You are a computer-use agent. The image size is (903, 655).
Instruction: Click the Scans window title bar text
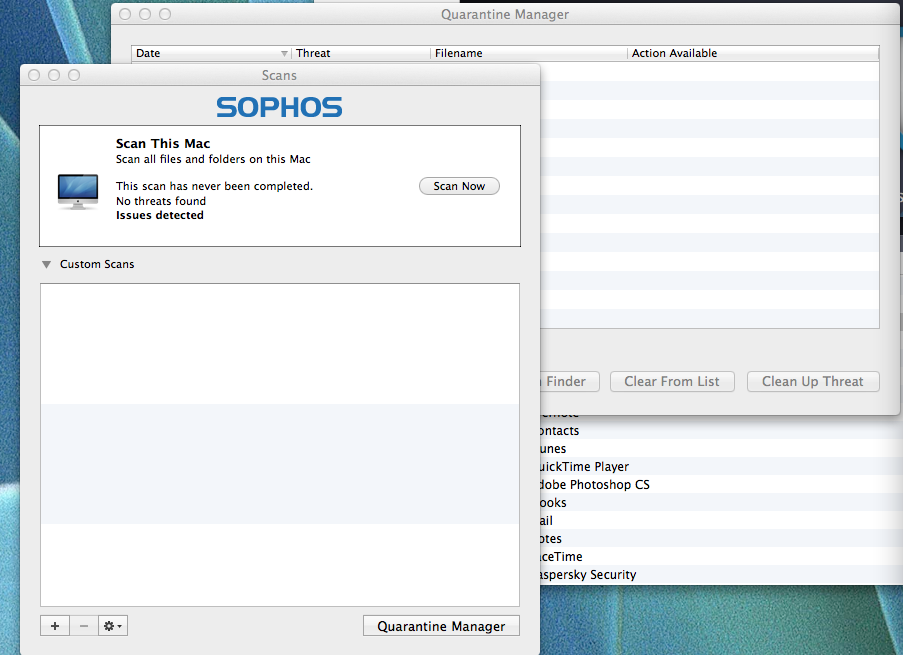279,75
